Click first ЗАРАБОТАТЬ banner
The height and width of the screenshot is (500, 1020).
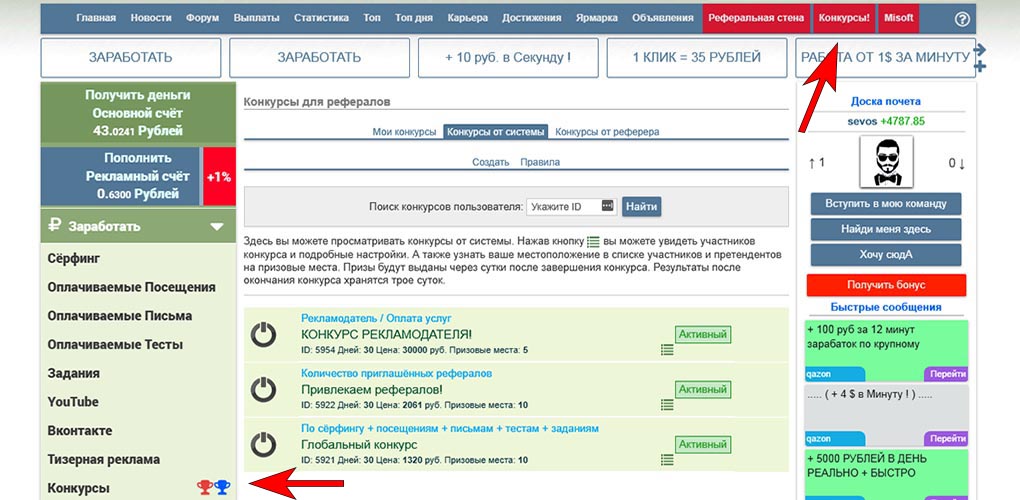coord(131,57)
